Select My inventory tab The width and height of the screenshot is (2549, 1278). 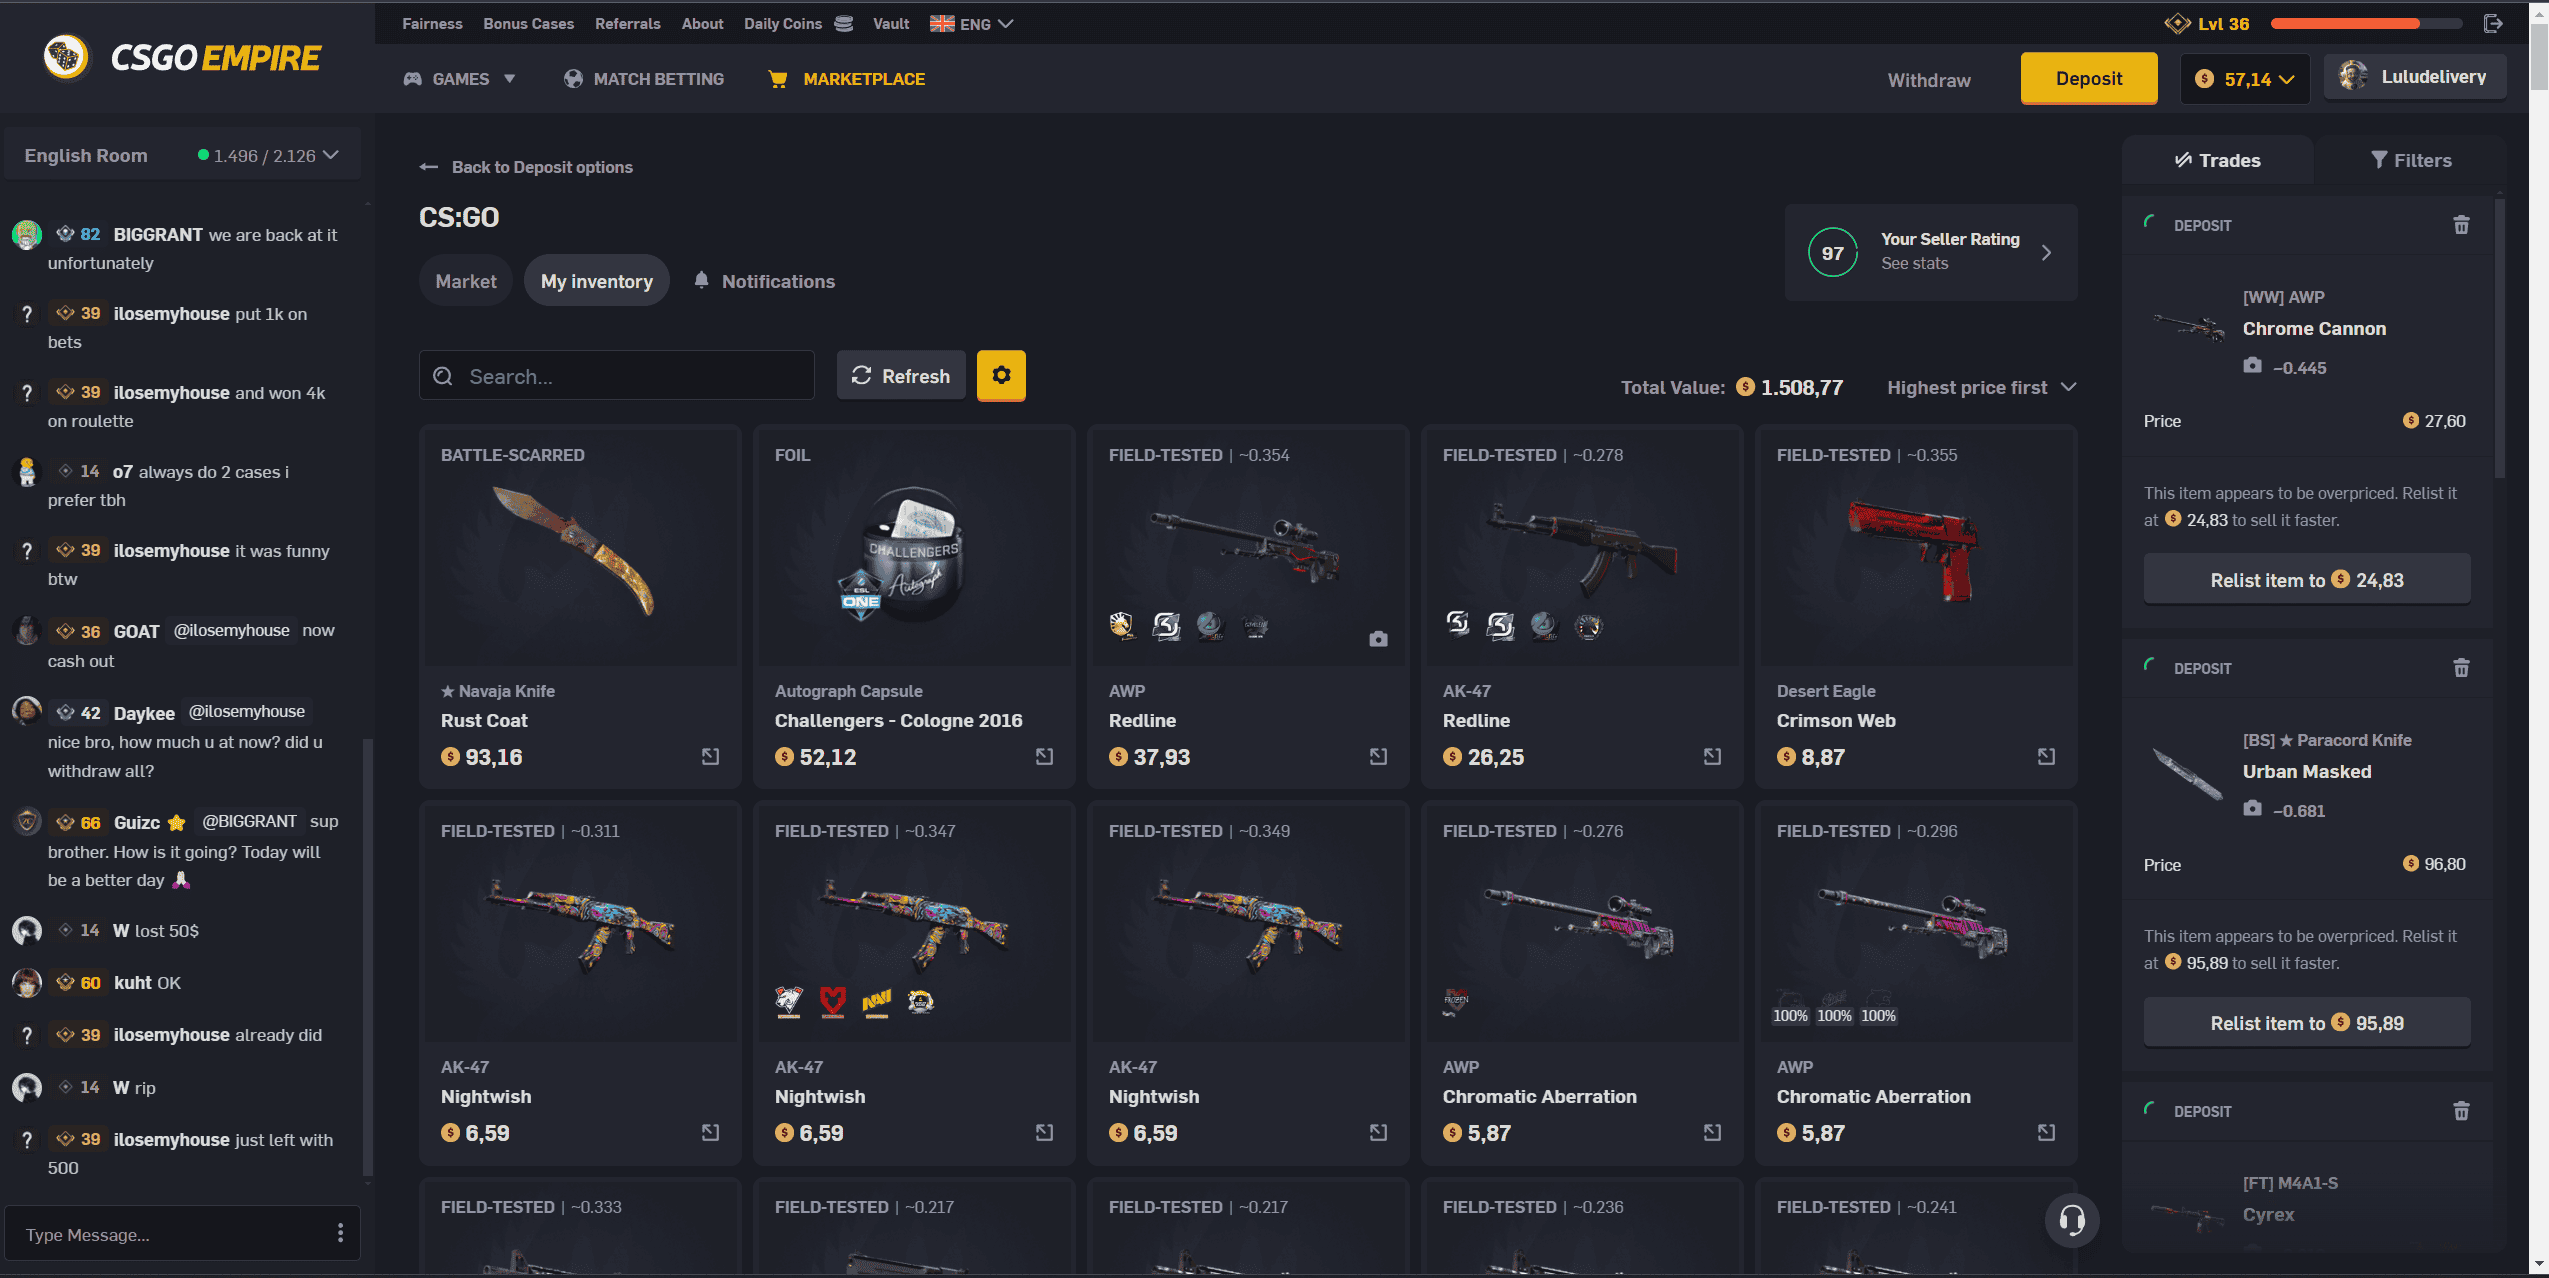[597, 281]
